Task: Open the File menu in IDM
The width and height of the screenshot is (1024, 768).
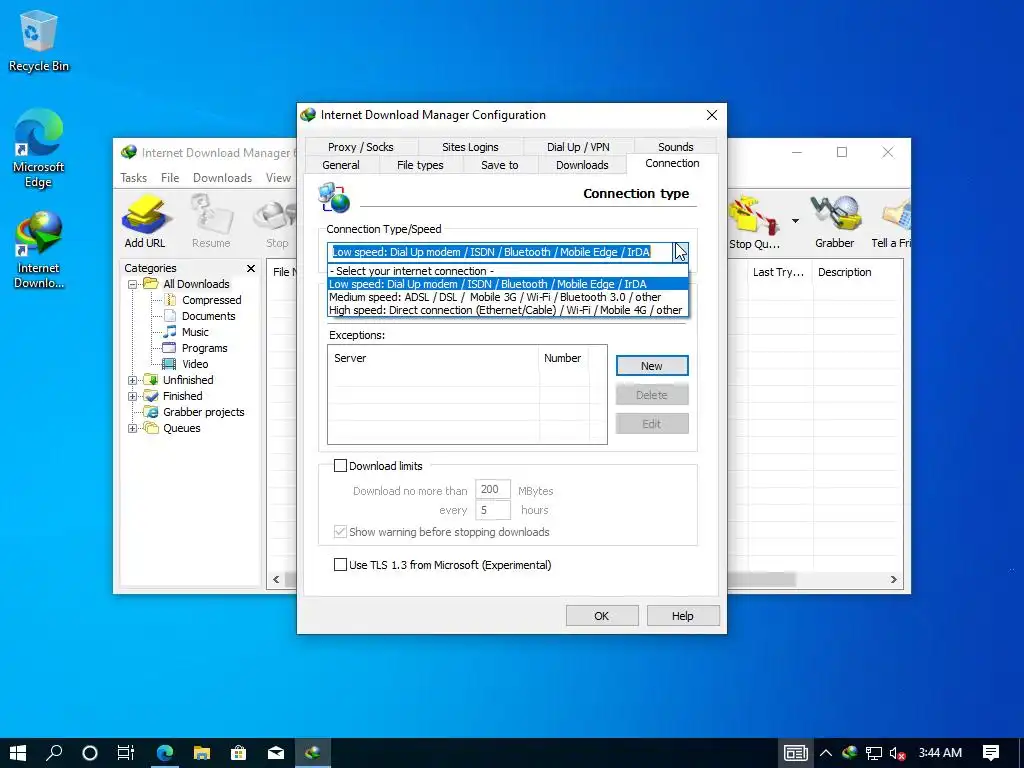Action: [170, 178]
